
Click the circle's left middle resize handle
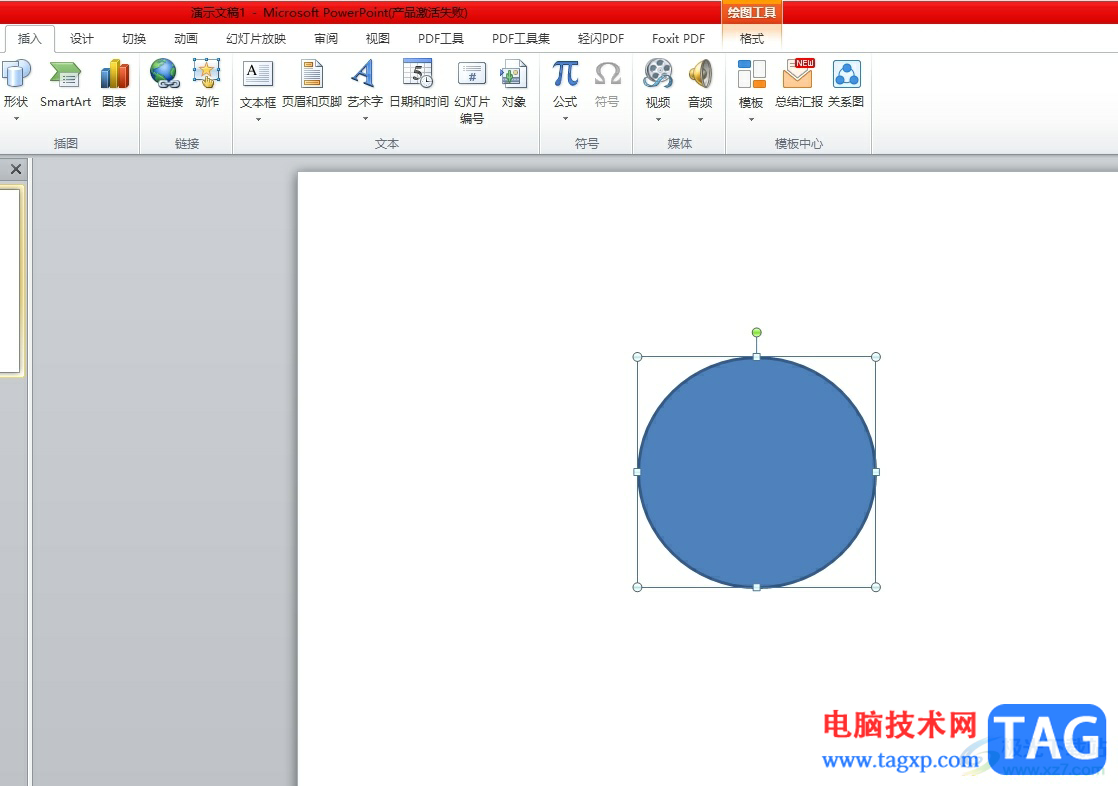(637, 471)
